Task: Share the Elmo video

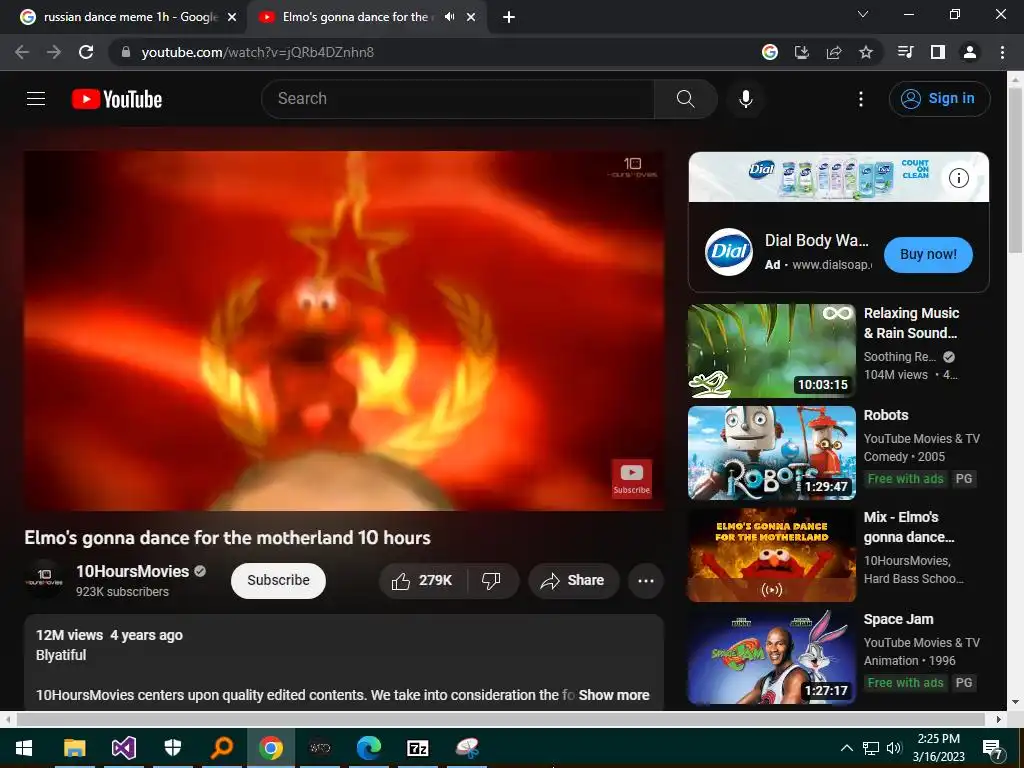Action: pos(573,581)
